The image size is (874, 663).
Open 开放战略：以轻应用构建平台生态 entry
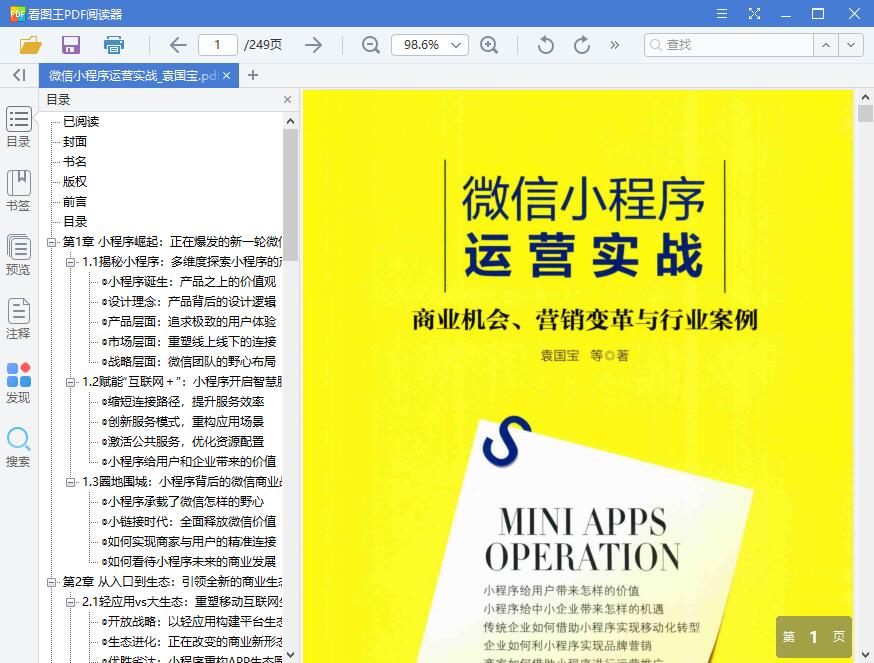[192, 622]
